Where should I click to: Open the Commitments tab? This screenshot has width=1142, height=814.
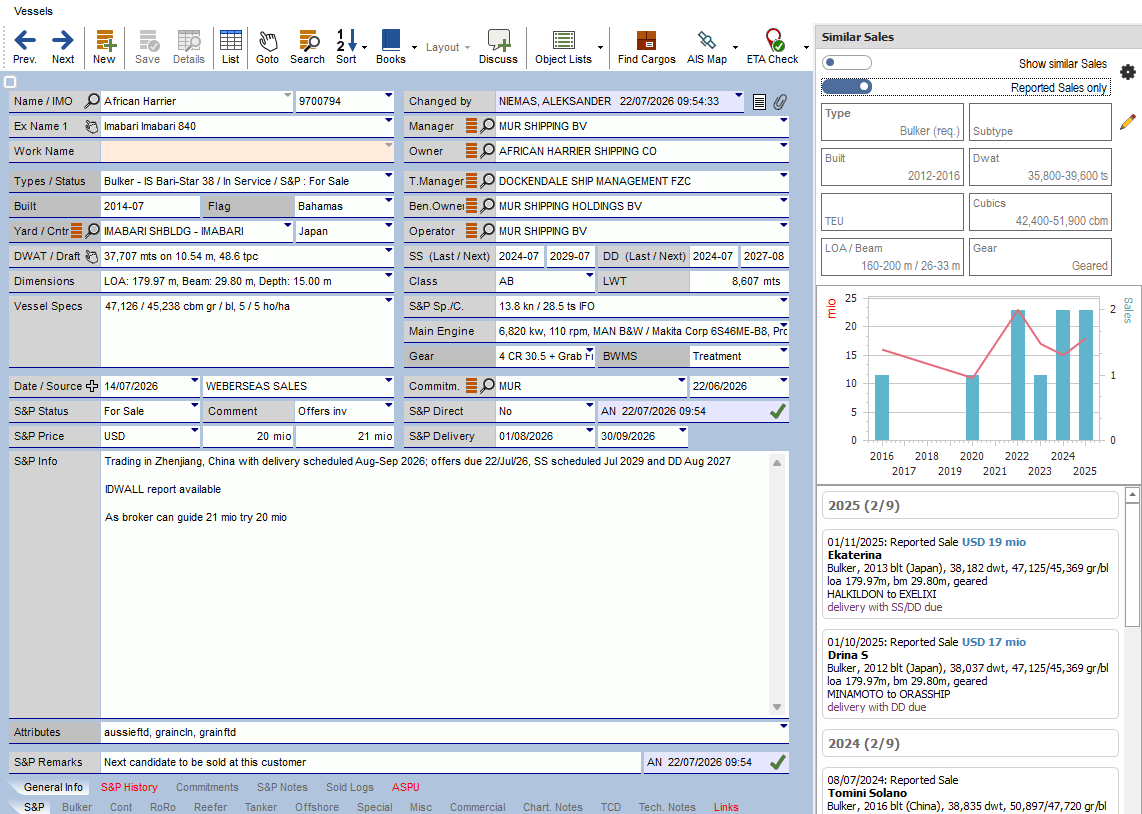click(x=207, y=787)
